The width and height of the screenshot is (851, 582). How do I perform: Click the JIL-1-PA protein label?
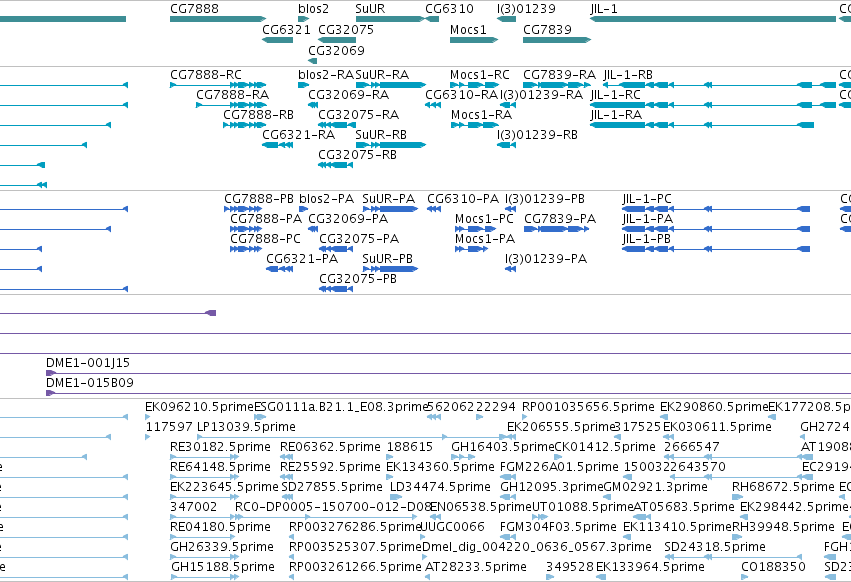click(x=647, y=219)
